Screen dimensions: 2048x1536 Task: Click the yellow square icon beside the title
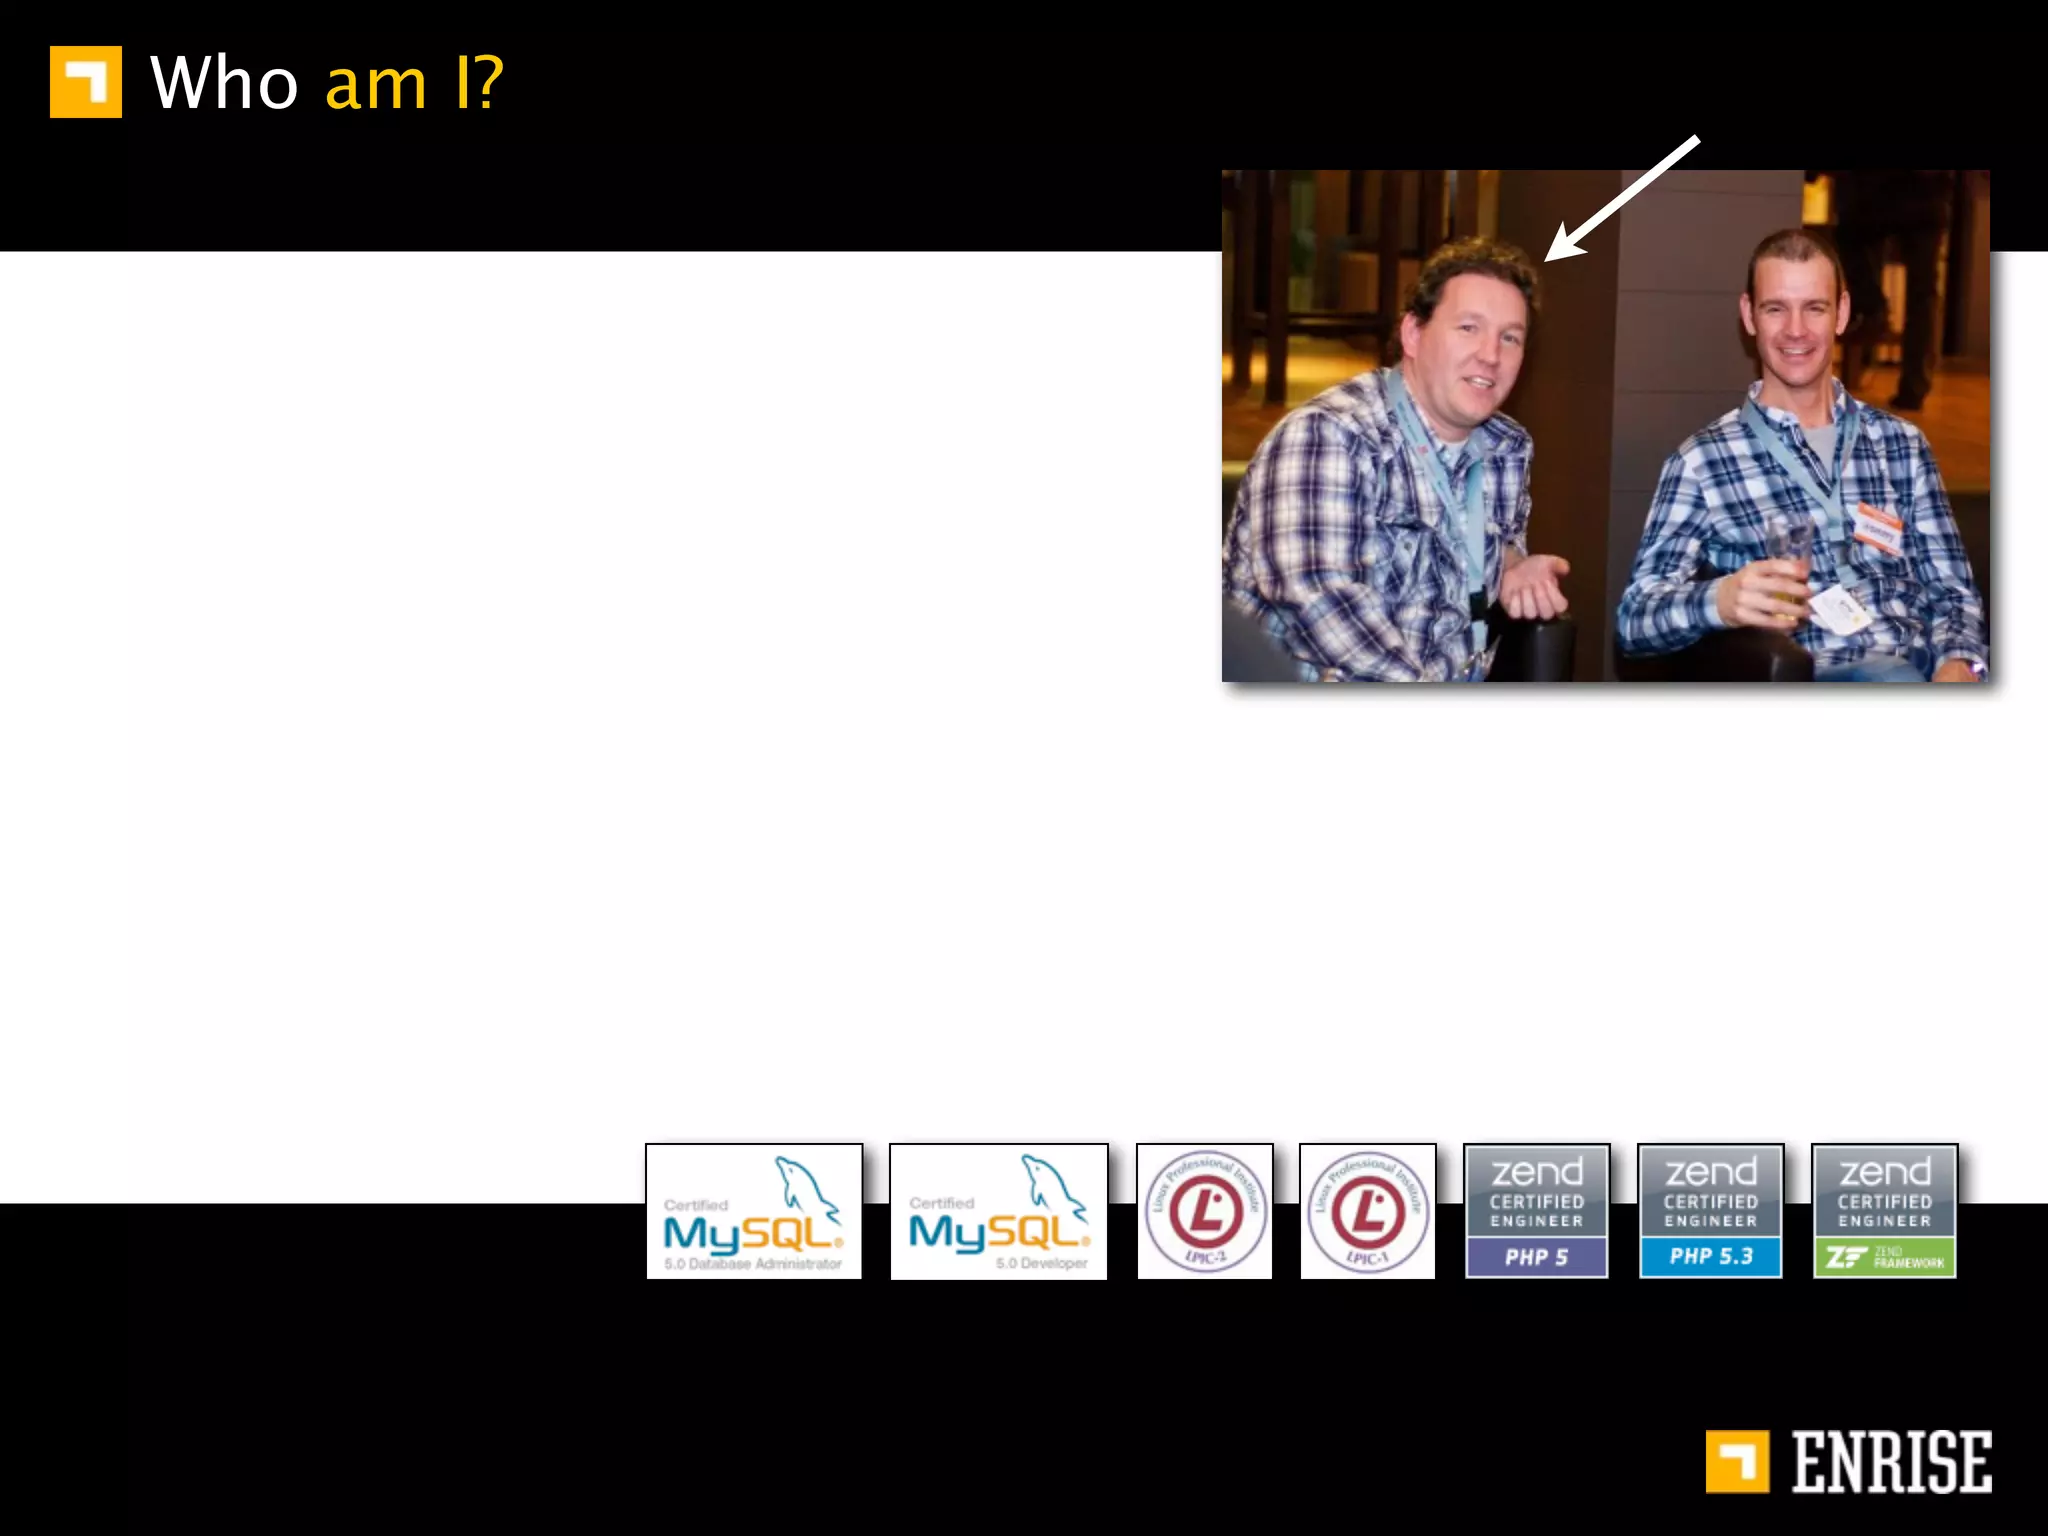(86, 82)
